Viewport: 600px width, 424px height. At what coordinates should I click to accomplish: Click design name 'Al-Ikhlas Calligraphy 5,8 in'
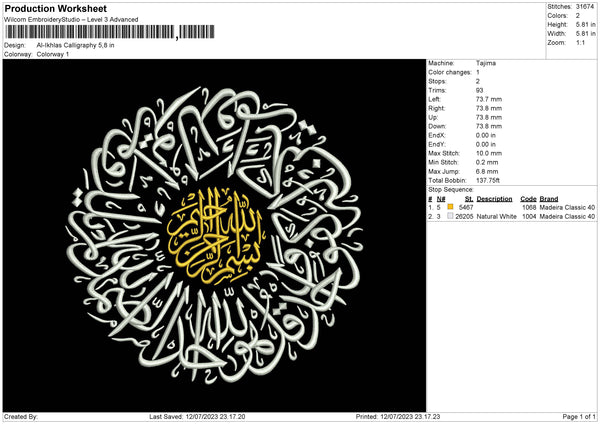(75, 45)
